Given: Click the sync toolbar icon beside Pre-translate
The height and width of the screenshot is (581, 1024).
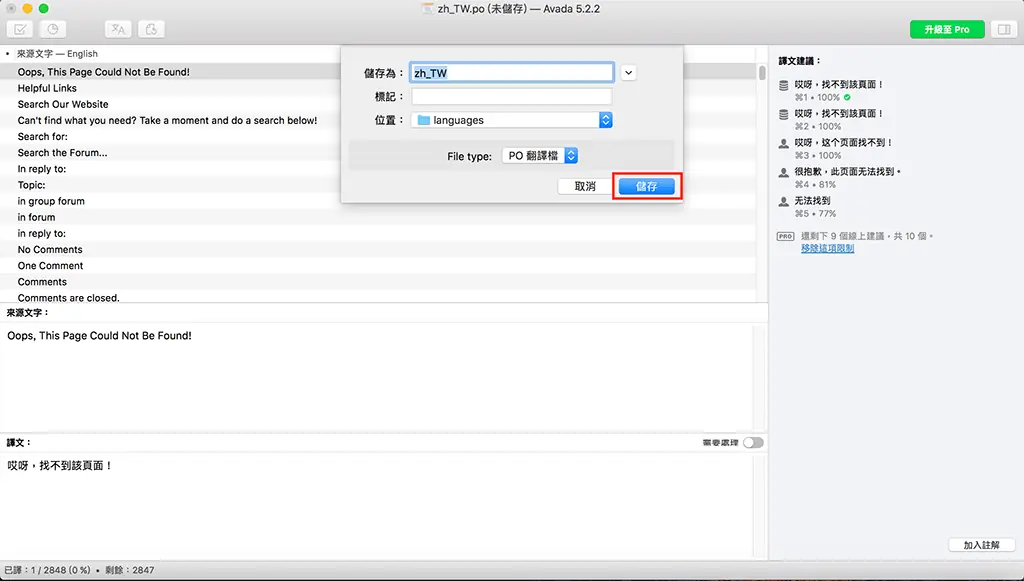Looking at the screenshot, I should (x=151, y=29).
